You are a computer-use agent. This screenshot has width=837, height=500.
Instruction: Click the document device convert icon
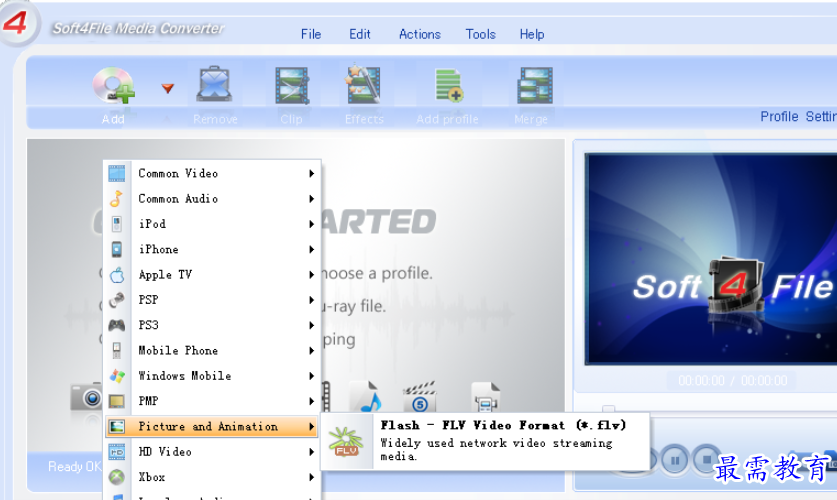click(x=486, y=396)
